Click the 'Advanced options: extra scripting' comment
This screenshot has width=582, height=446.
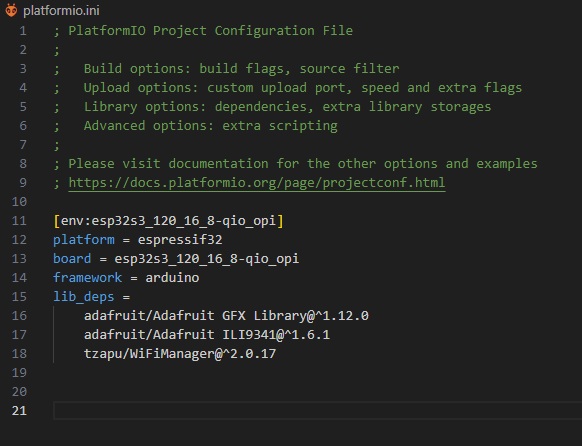[210, 126]
